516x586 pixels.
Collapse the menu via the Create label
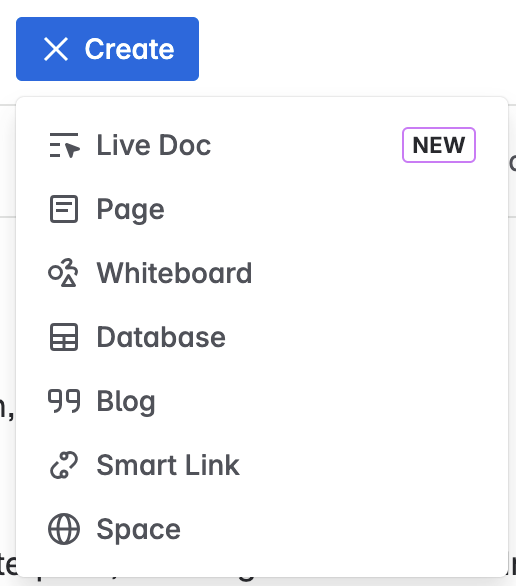coord(129,49)
